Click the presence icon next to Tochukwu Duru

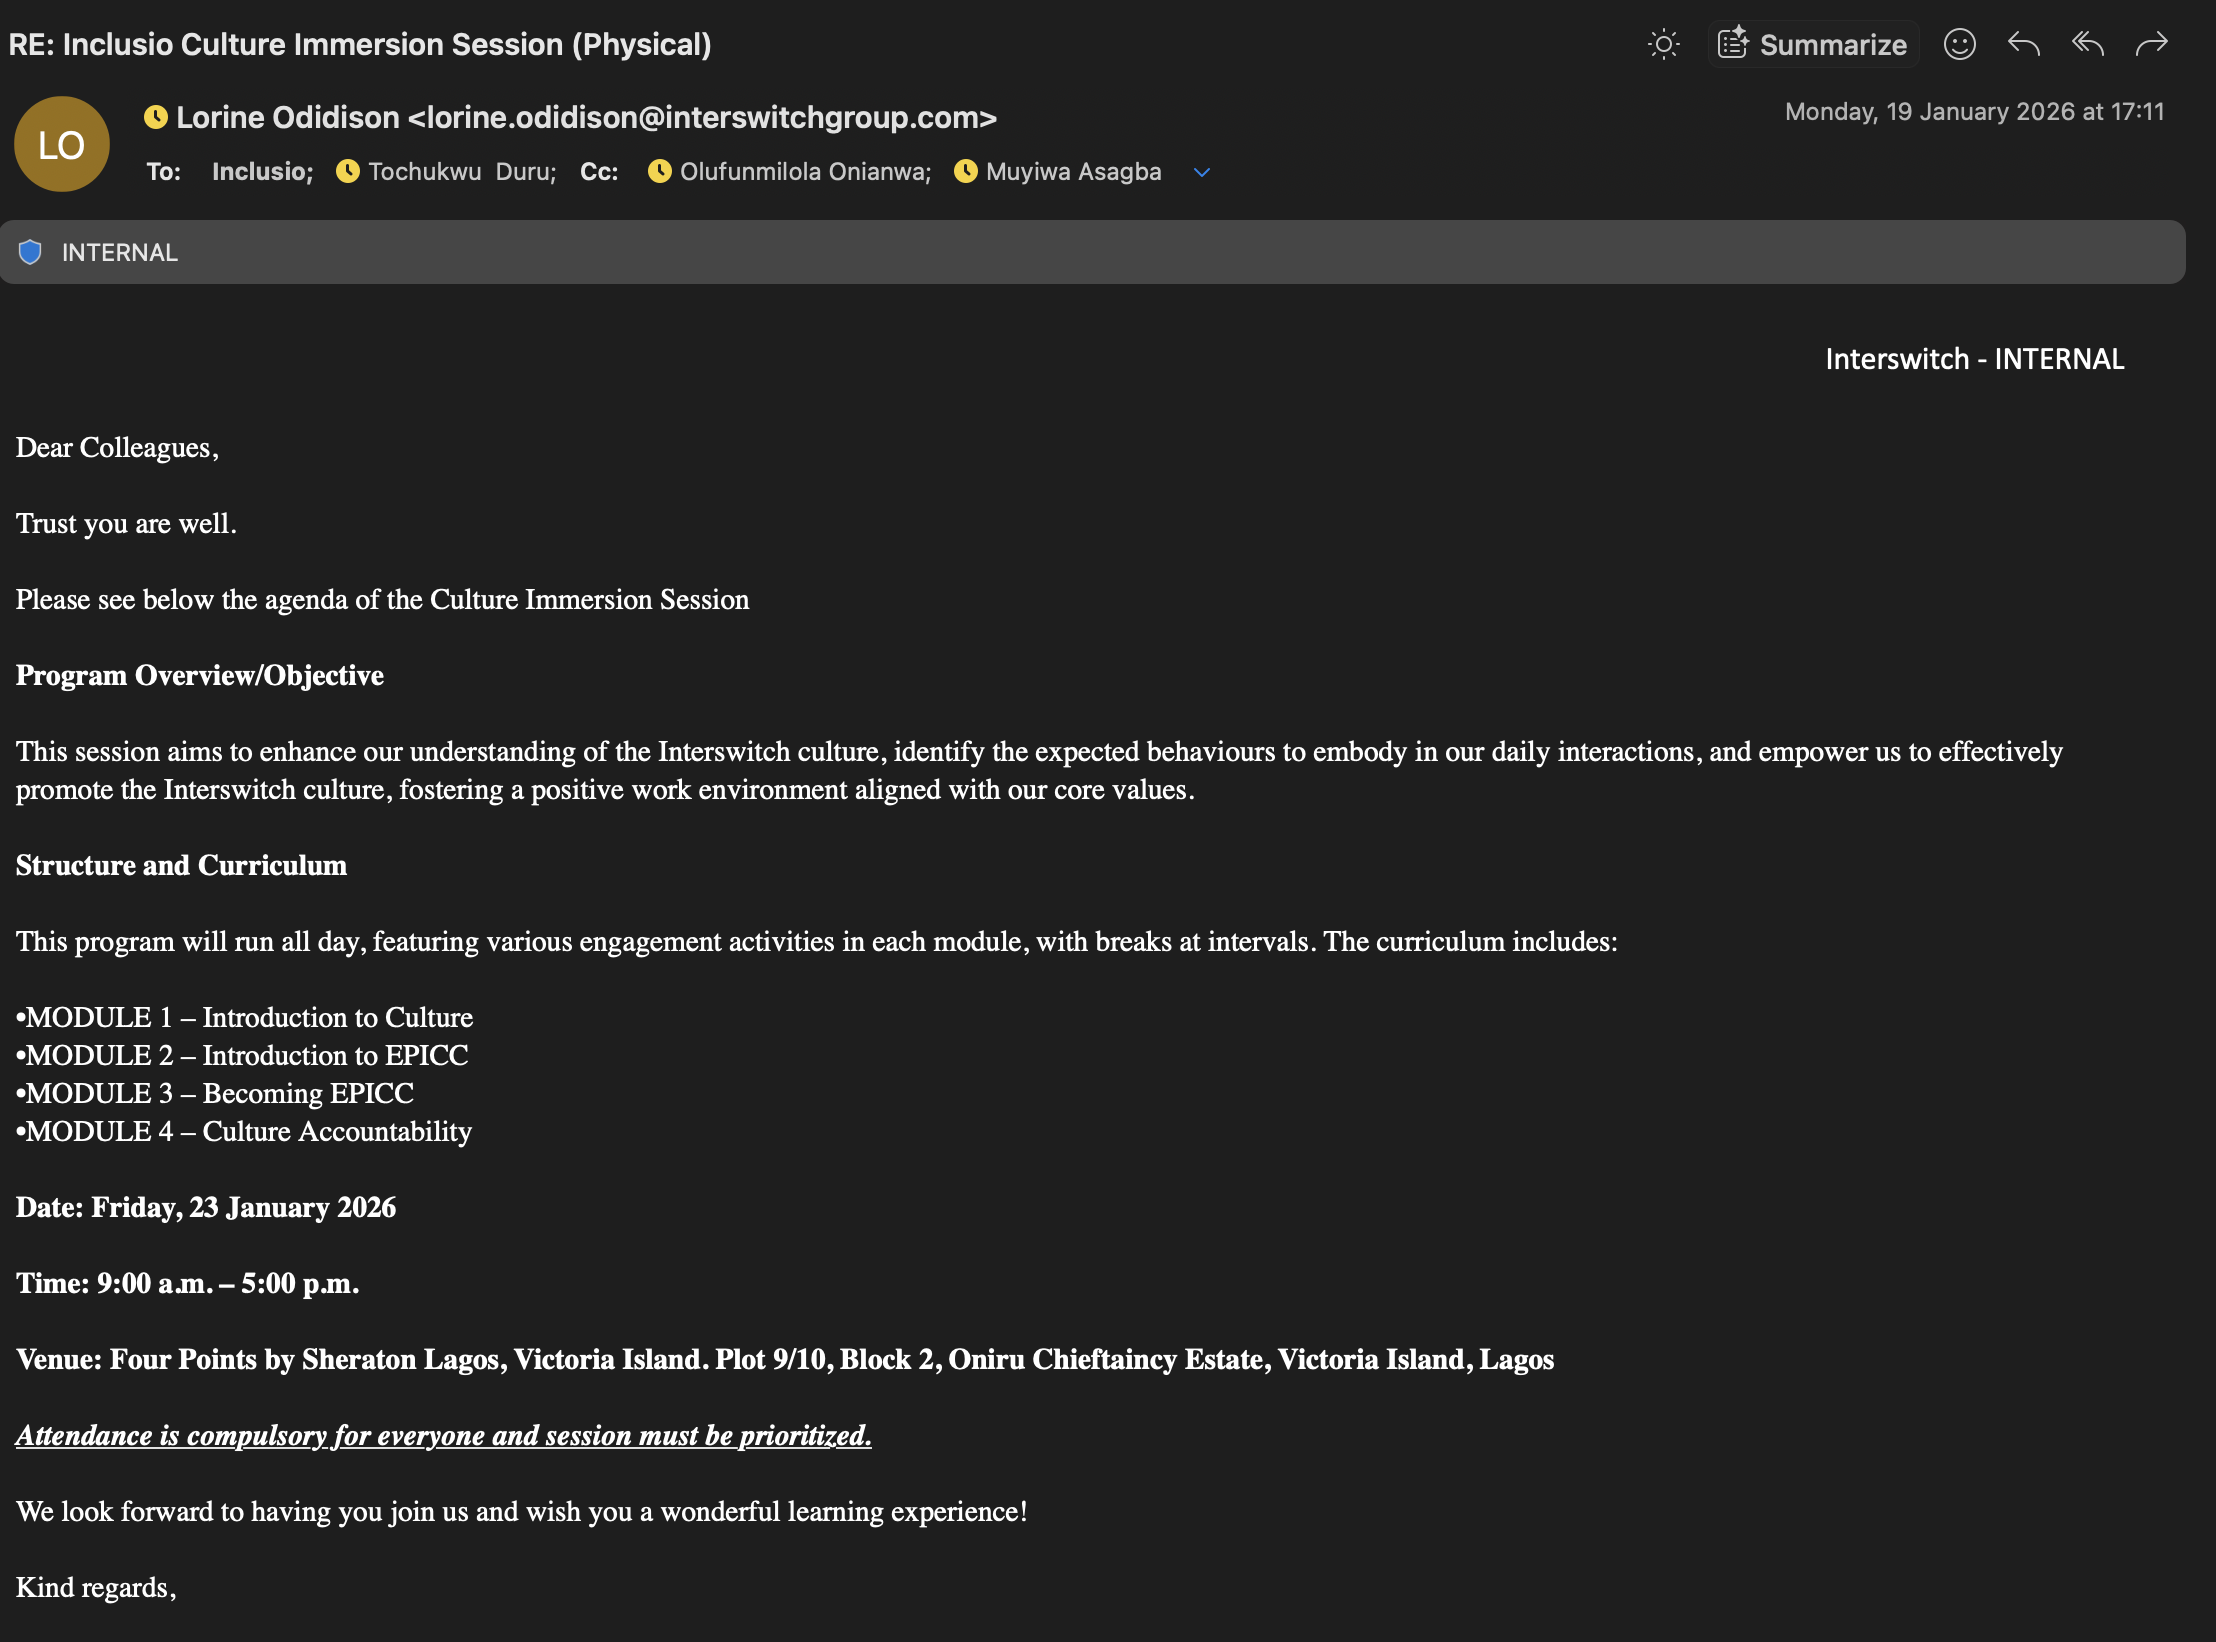point(347,171)
